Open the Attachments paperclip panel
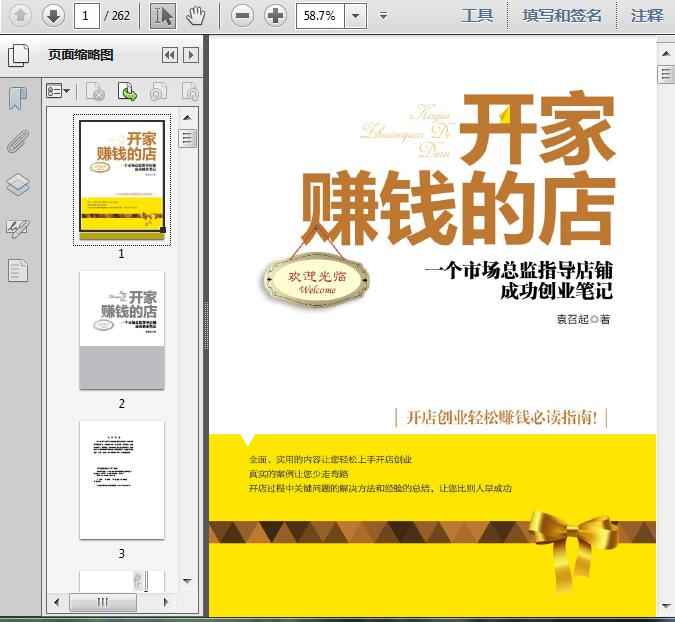 pos(18,141)
